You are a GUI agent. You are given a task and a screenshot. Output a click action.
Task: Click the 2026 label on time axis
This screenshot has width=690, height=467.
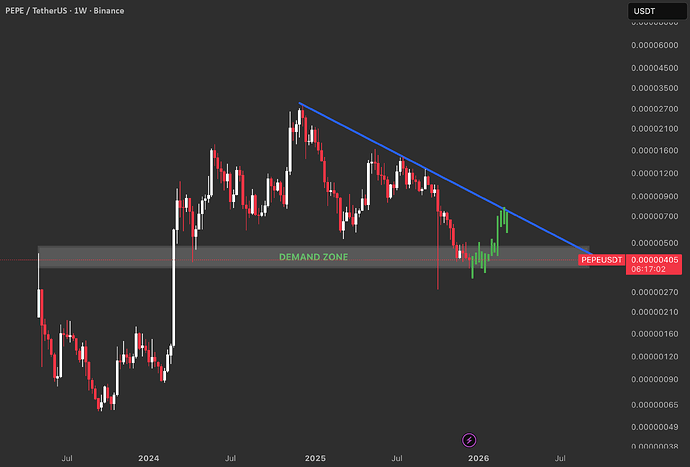coord(478,458)
